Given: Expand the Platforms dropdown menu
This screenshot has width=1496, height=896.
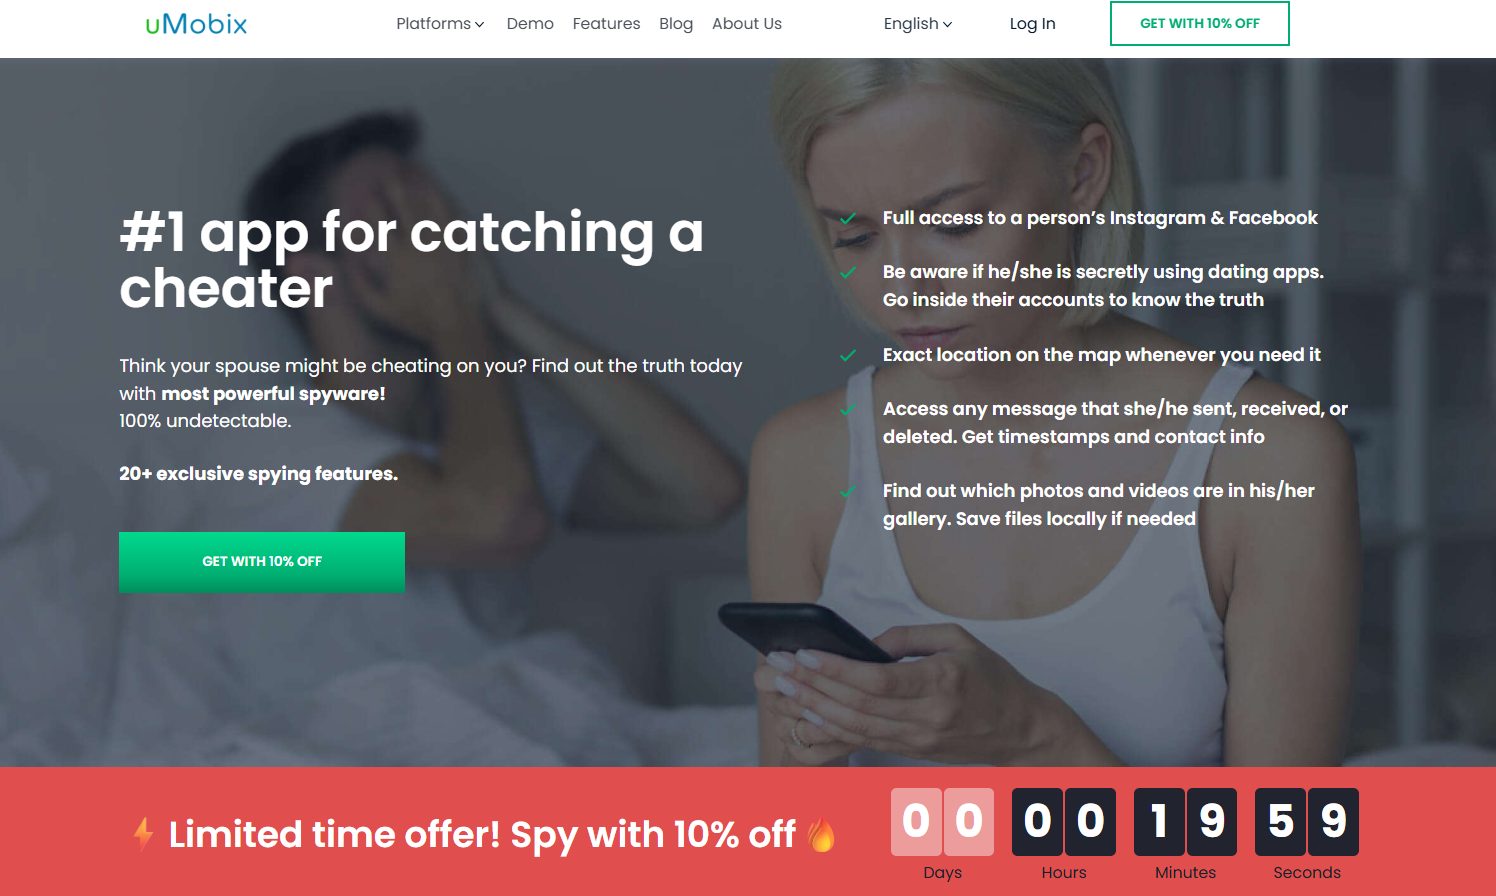Looking at the screenshot, I should click(x=440, y=24).
